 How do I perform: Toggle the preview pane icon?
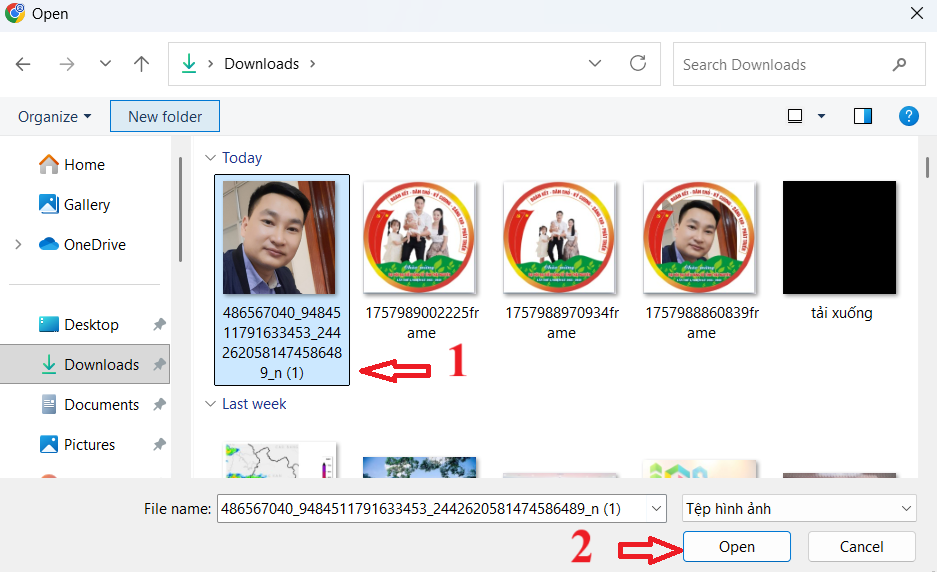pyautogui.click(x=863, y=116)
